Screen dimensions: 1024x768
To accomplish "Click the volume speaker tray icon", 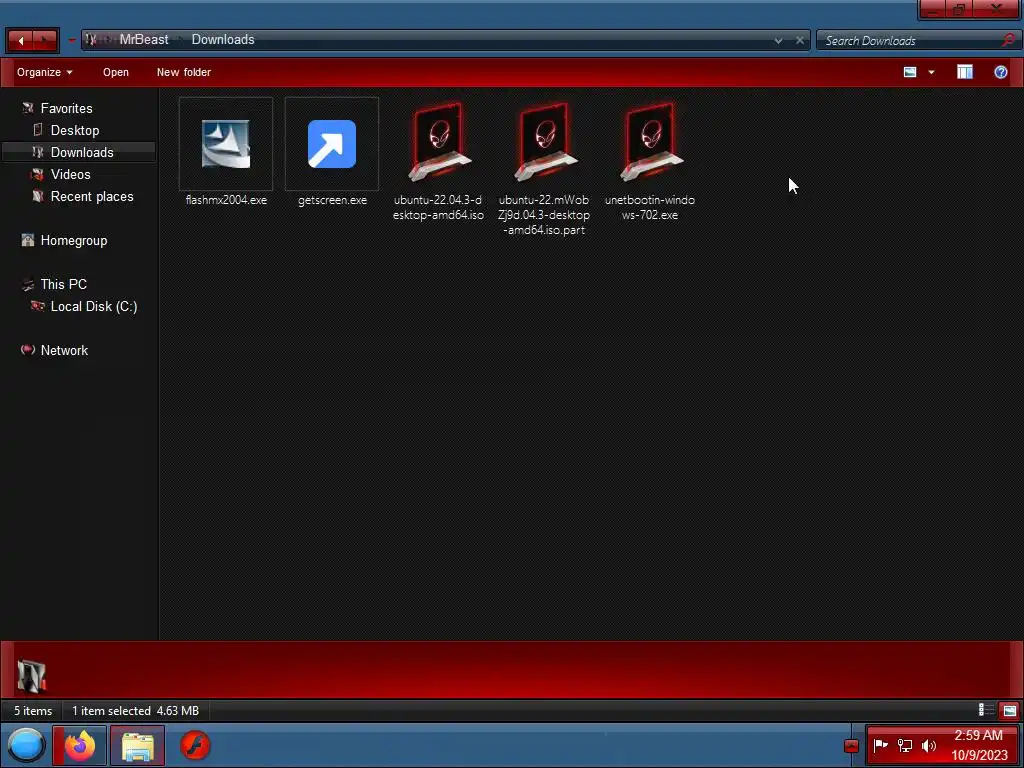I will [929, 745].
